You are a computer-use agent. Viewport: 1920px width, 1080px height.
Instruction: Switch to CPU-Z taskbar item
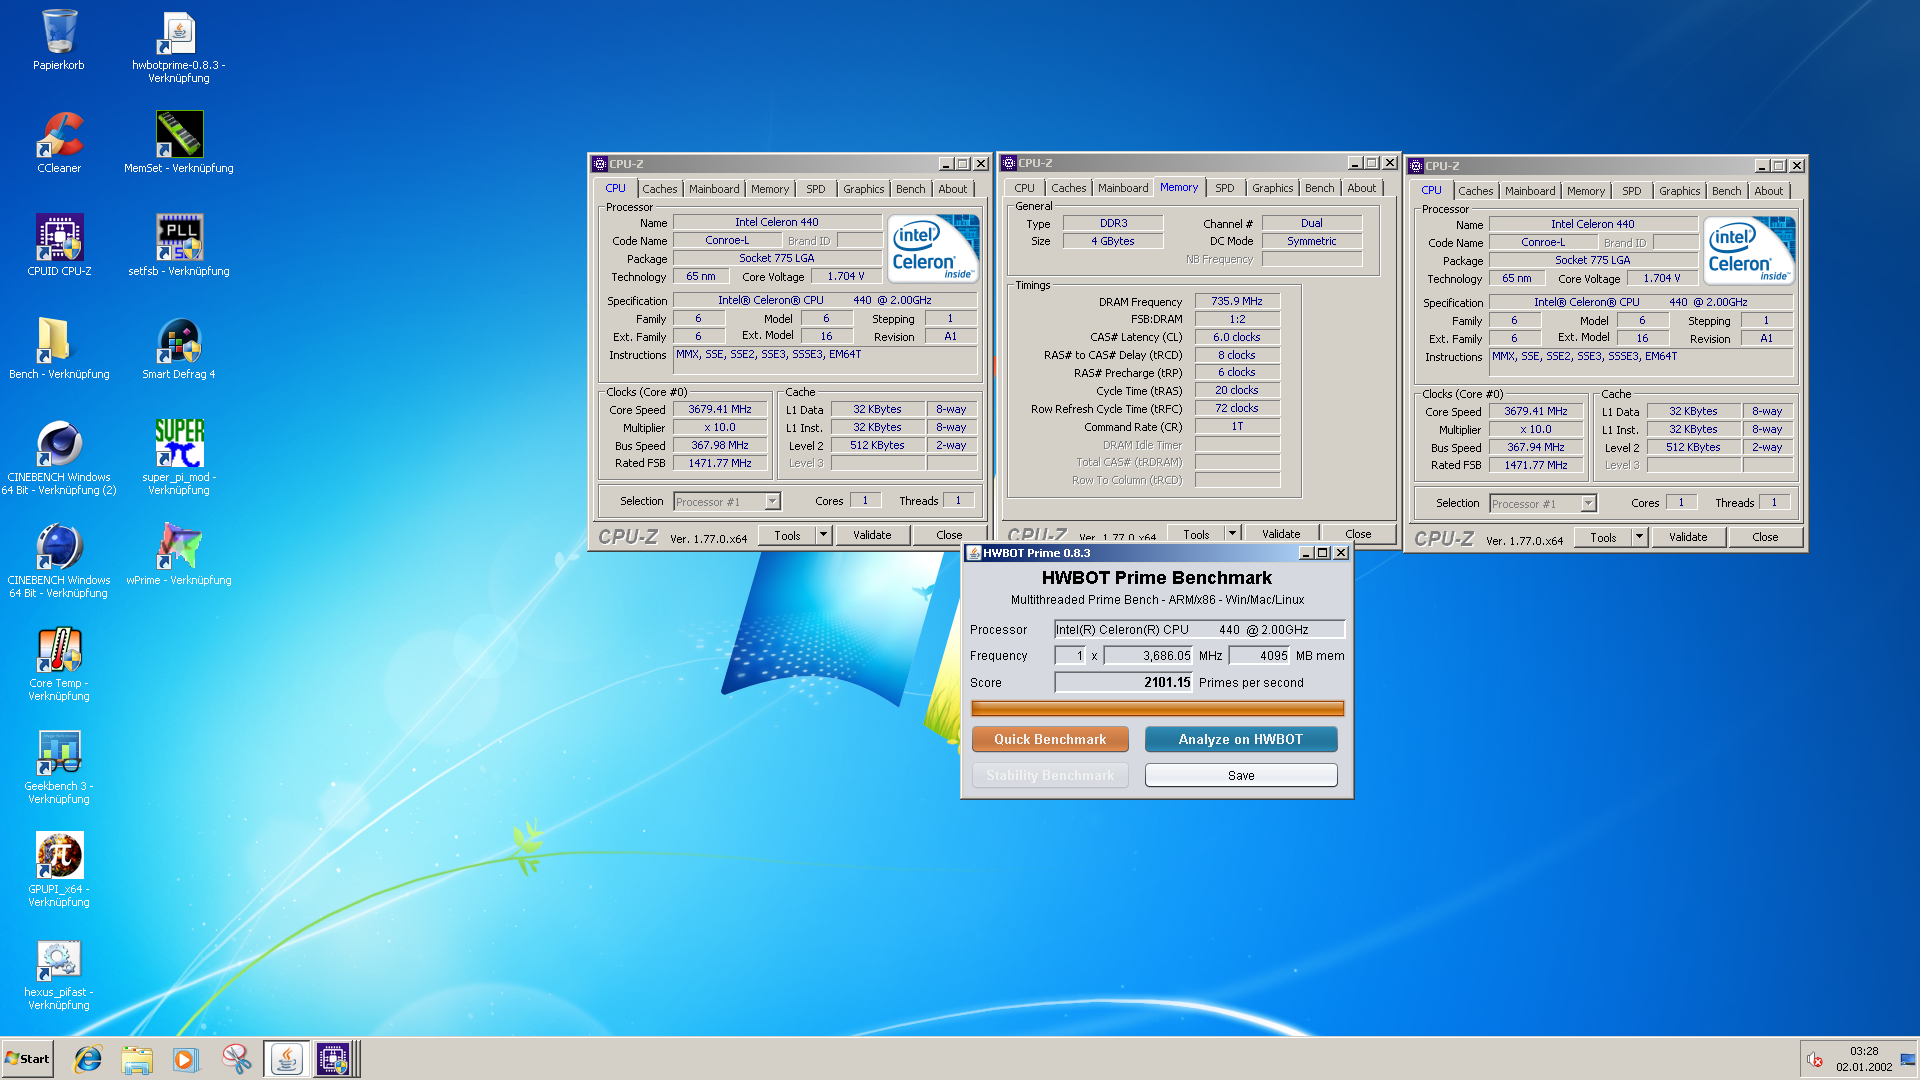pos(334,1059)
